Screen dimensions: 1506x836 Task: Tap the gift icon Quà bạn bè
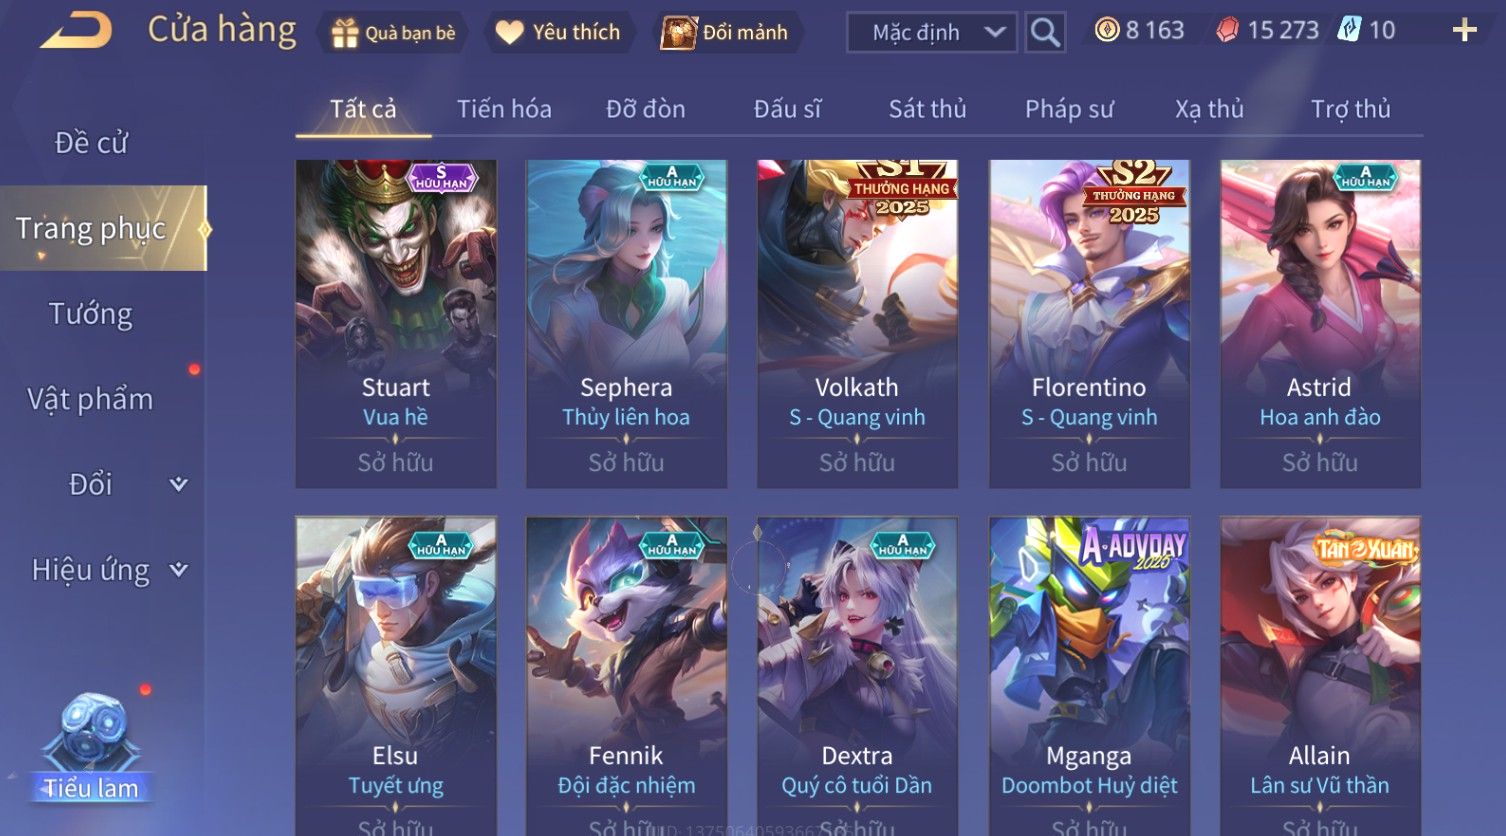click(x=345, y=33)
